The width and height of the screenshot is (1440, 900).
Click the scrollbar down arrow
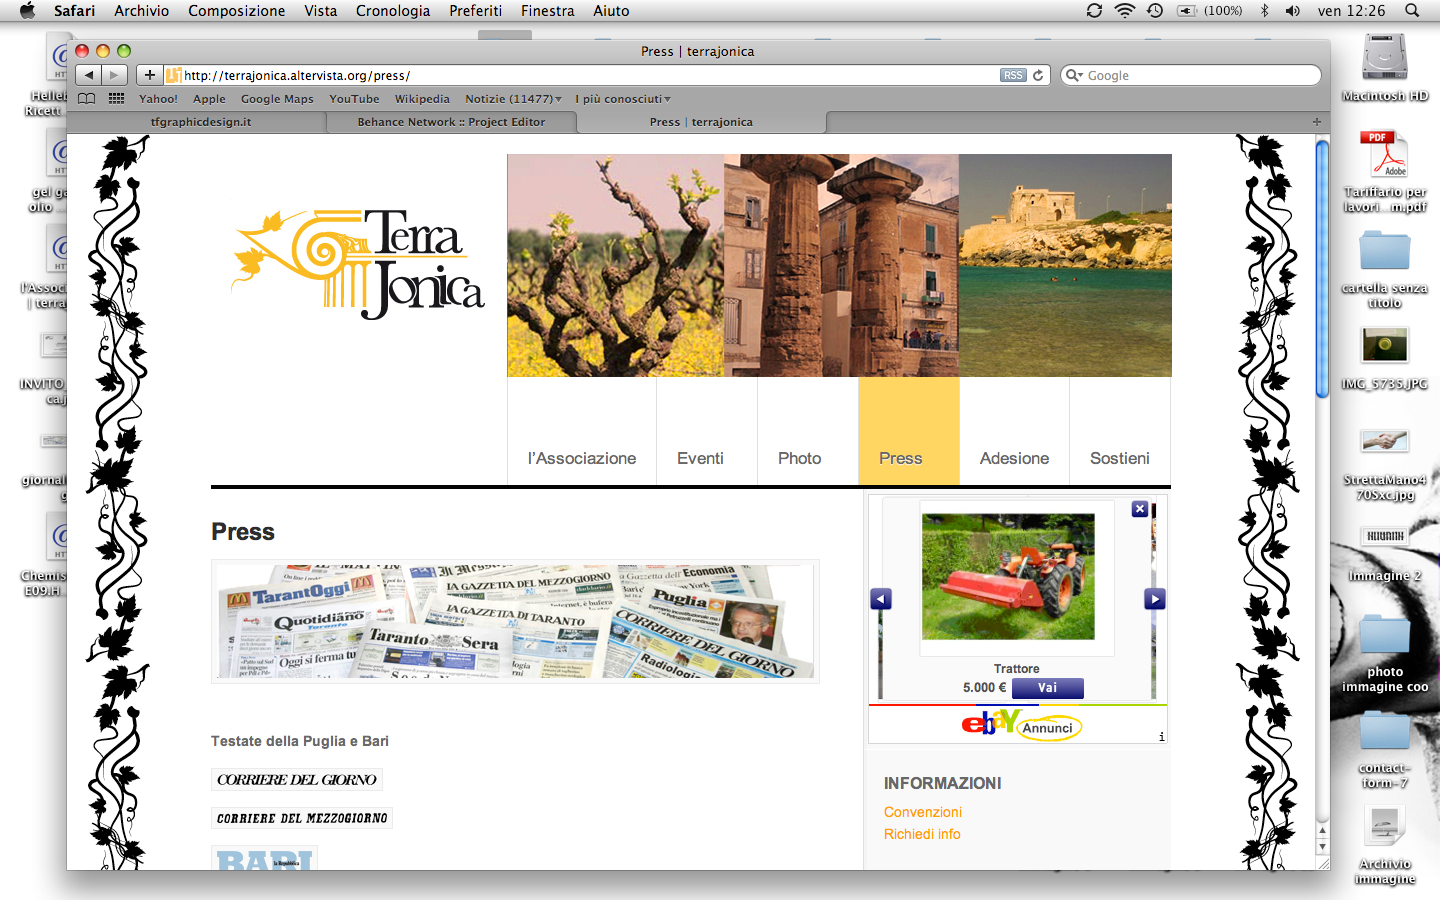1322,847
